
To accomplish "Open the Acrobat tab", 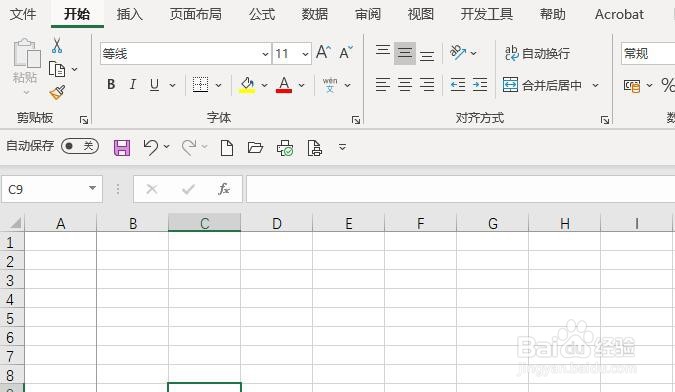I will [619, 14].
